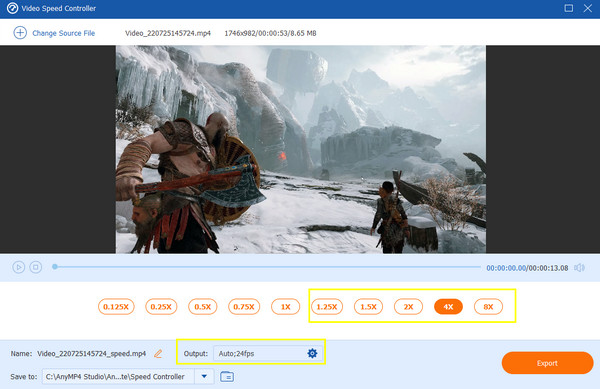The height and width of the screenshot is (389, 600).
Task: Click the Export button
Action: click(547, 363)
